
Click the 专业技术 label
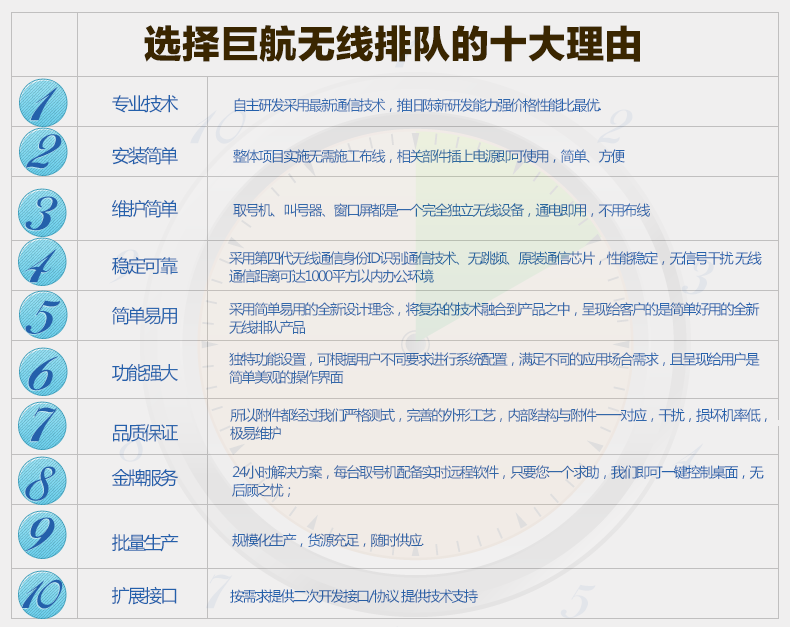[x=144, y=104]
